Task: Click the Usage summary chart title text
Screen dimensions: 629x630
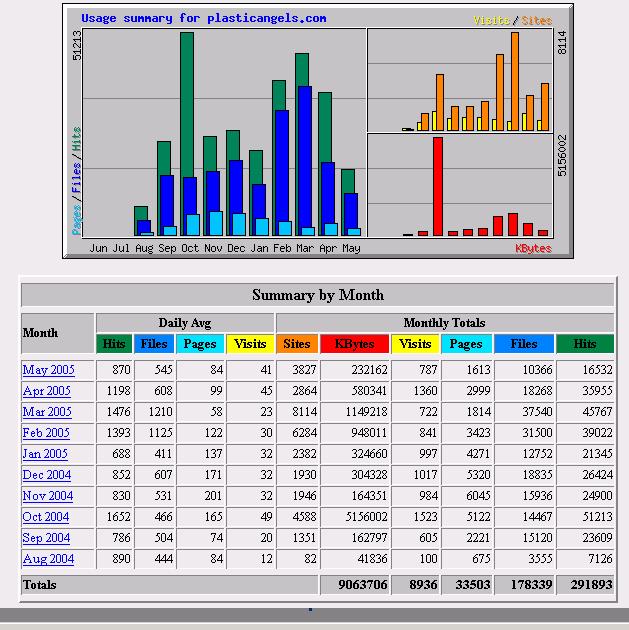Action: coord(203,18)
